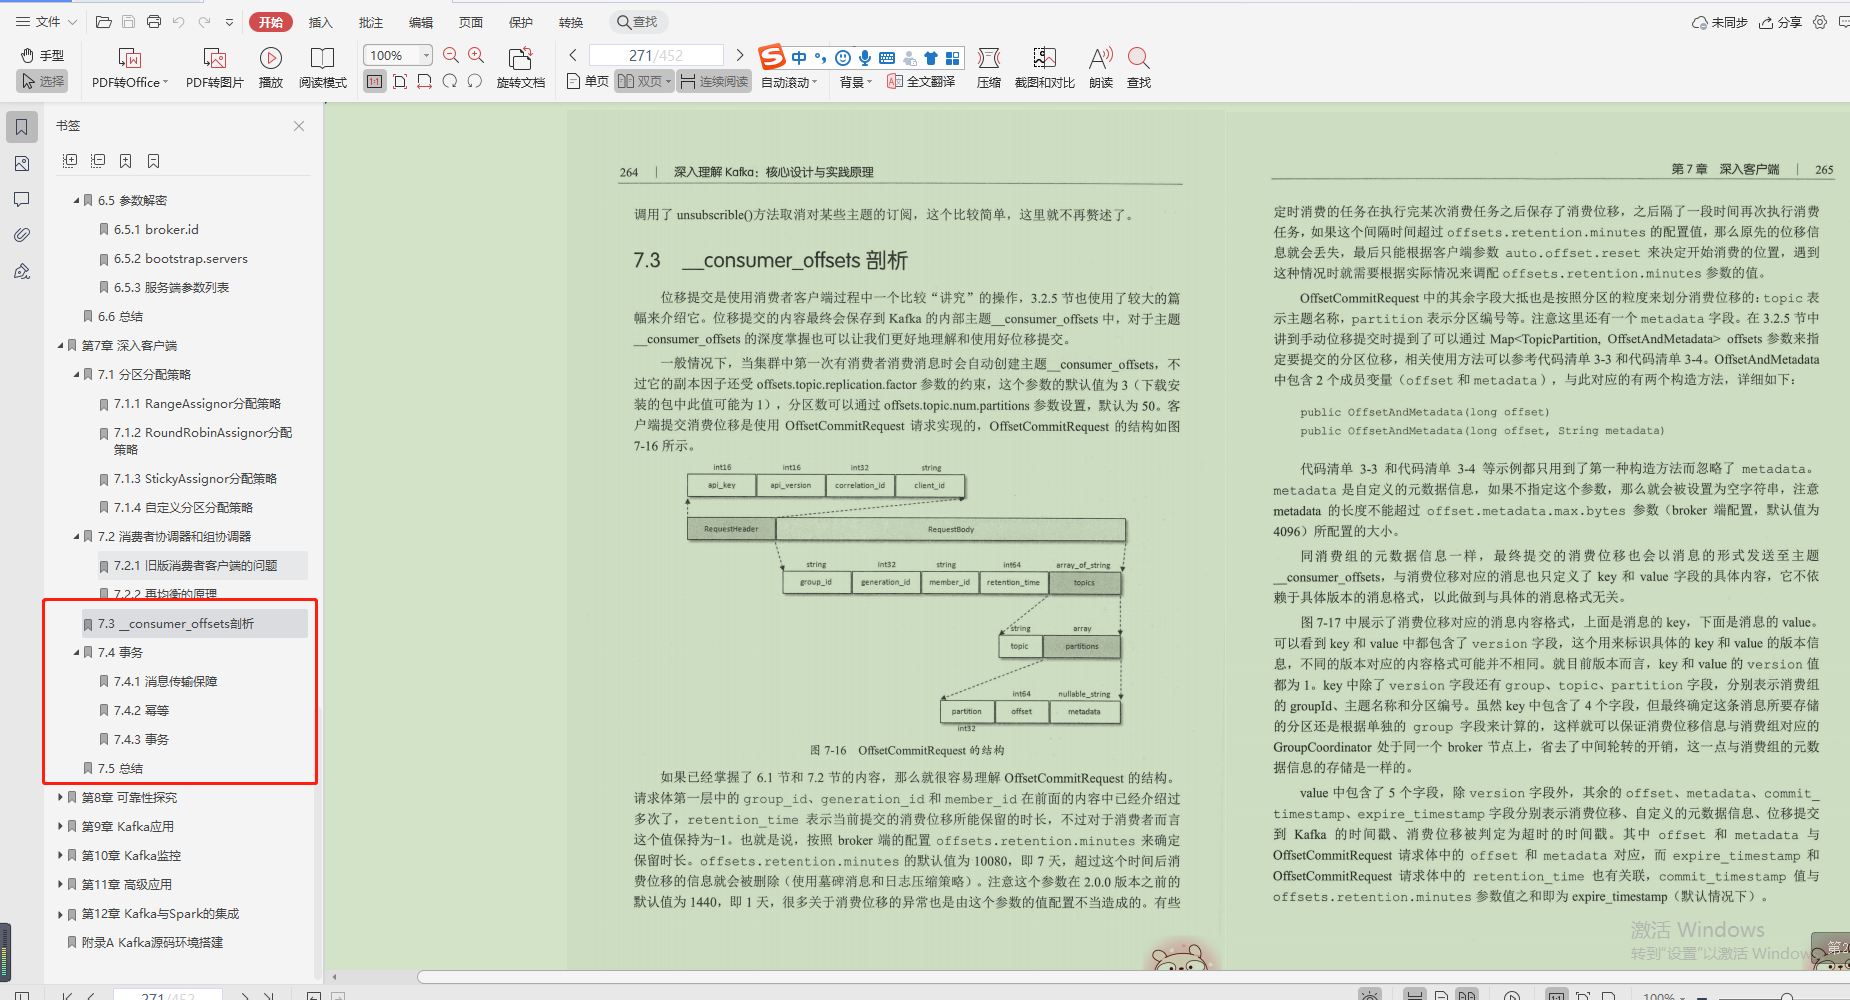Collapse 7.4 事务 bookmark node
Image resolution: width=1850 pixels, height=1000 pixels.
tap(76, 653)
